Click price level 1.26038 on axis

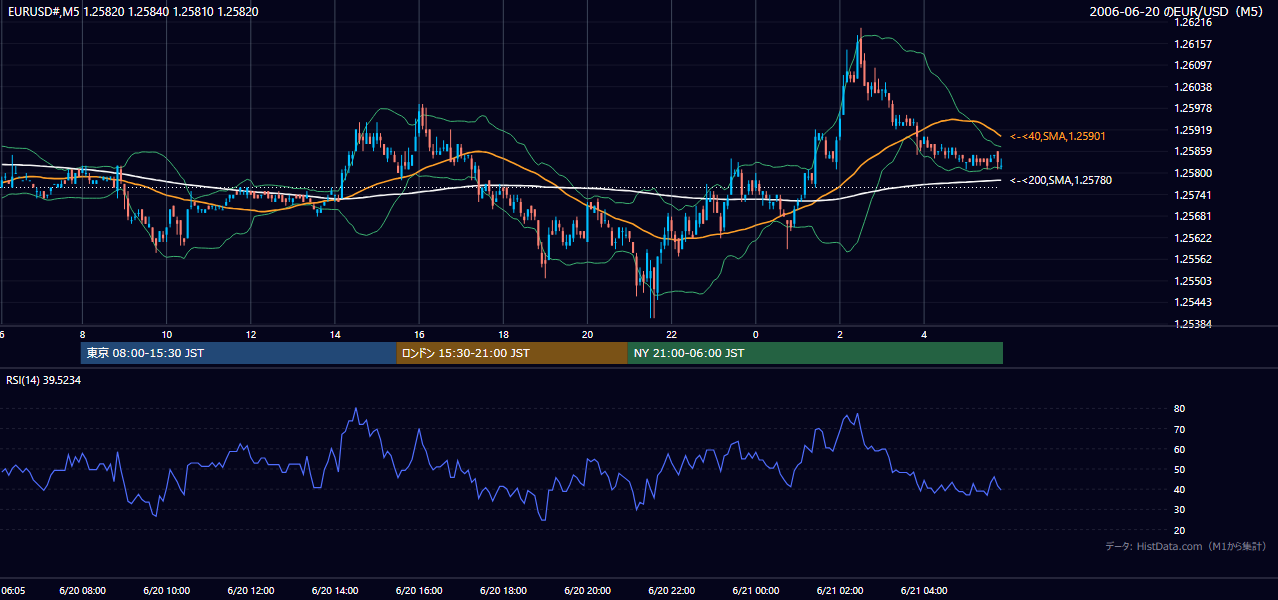pos(1194,87)
